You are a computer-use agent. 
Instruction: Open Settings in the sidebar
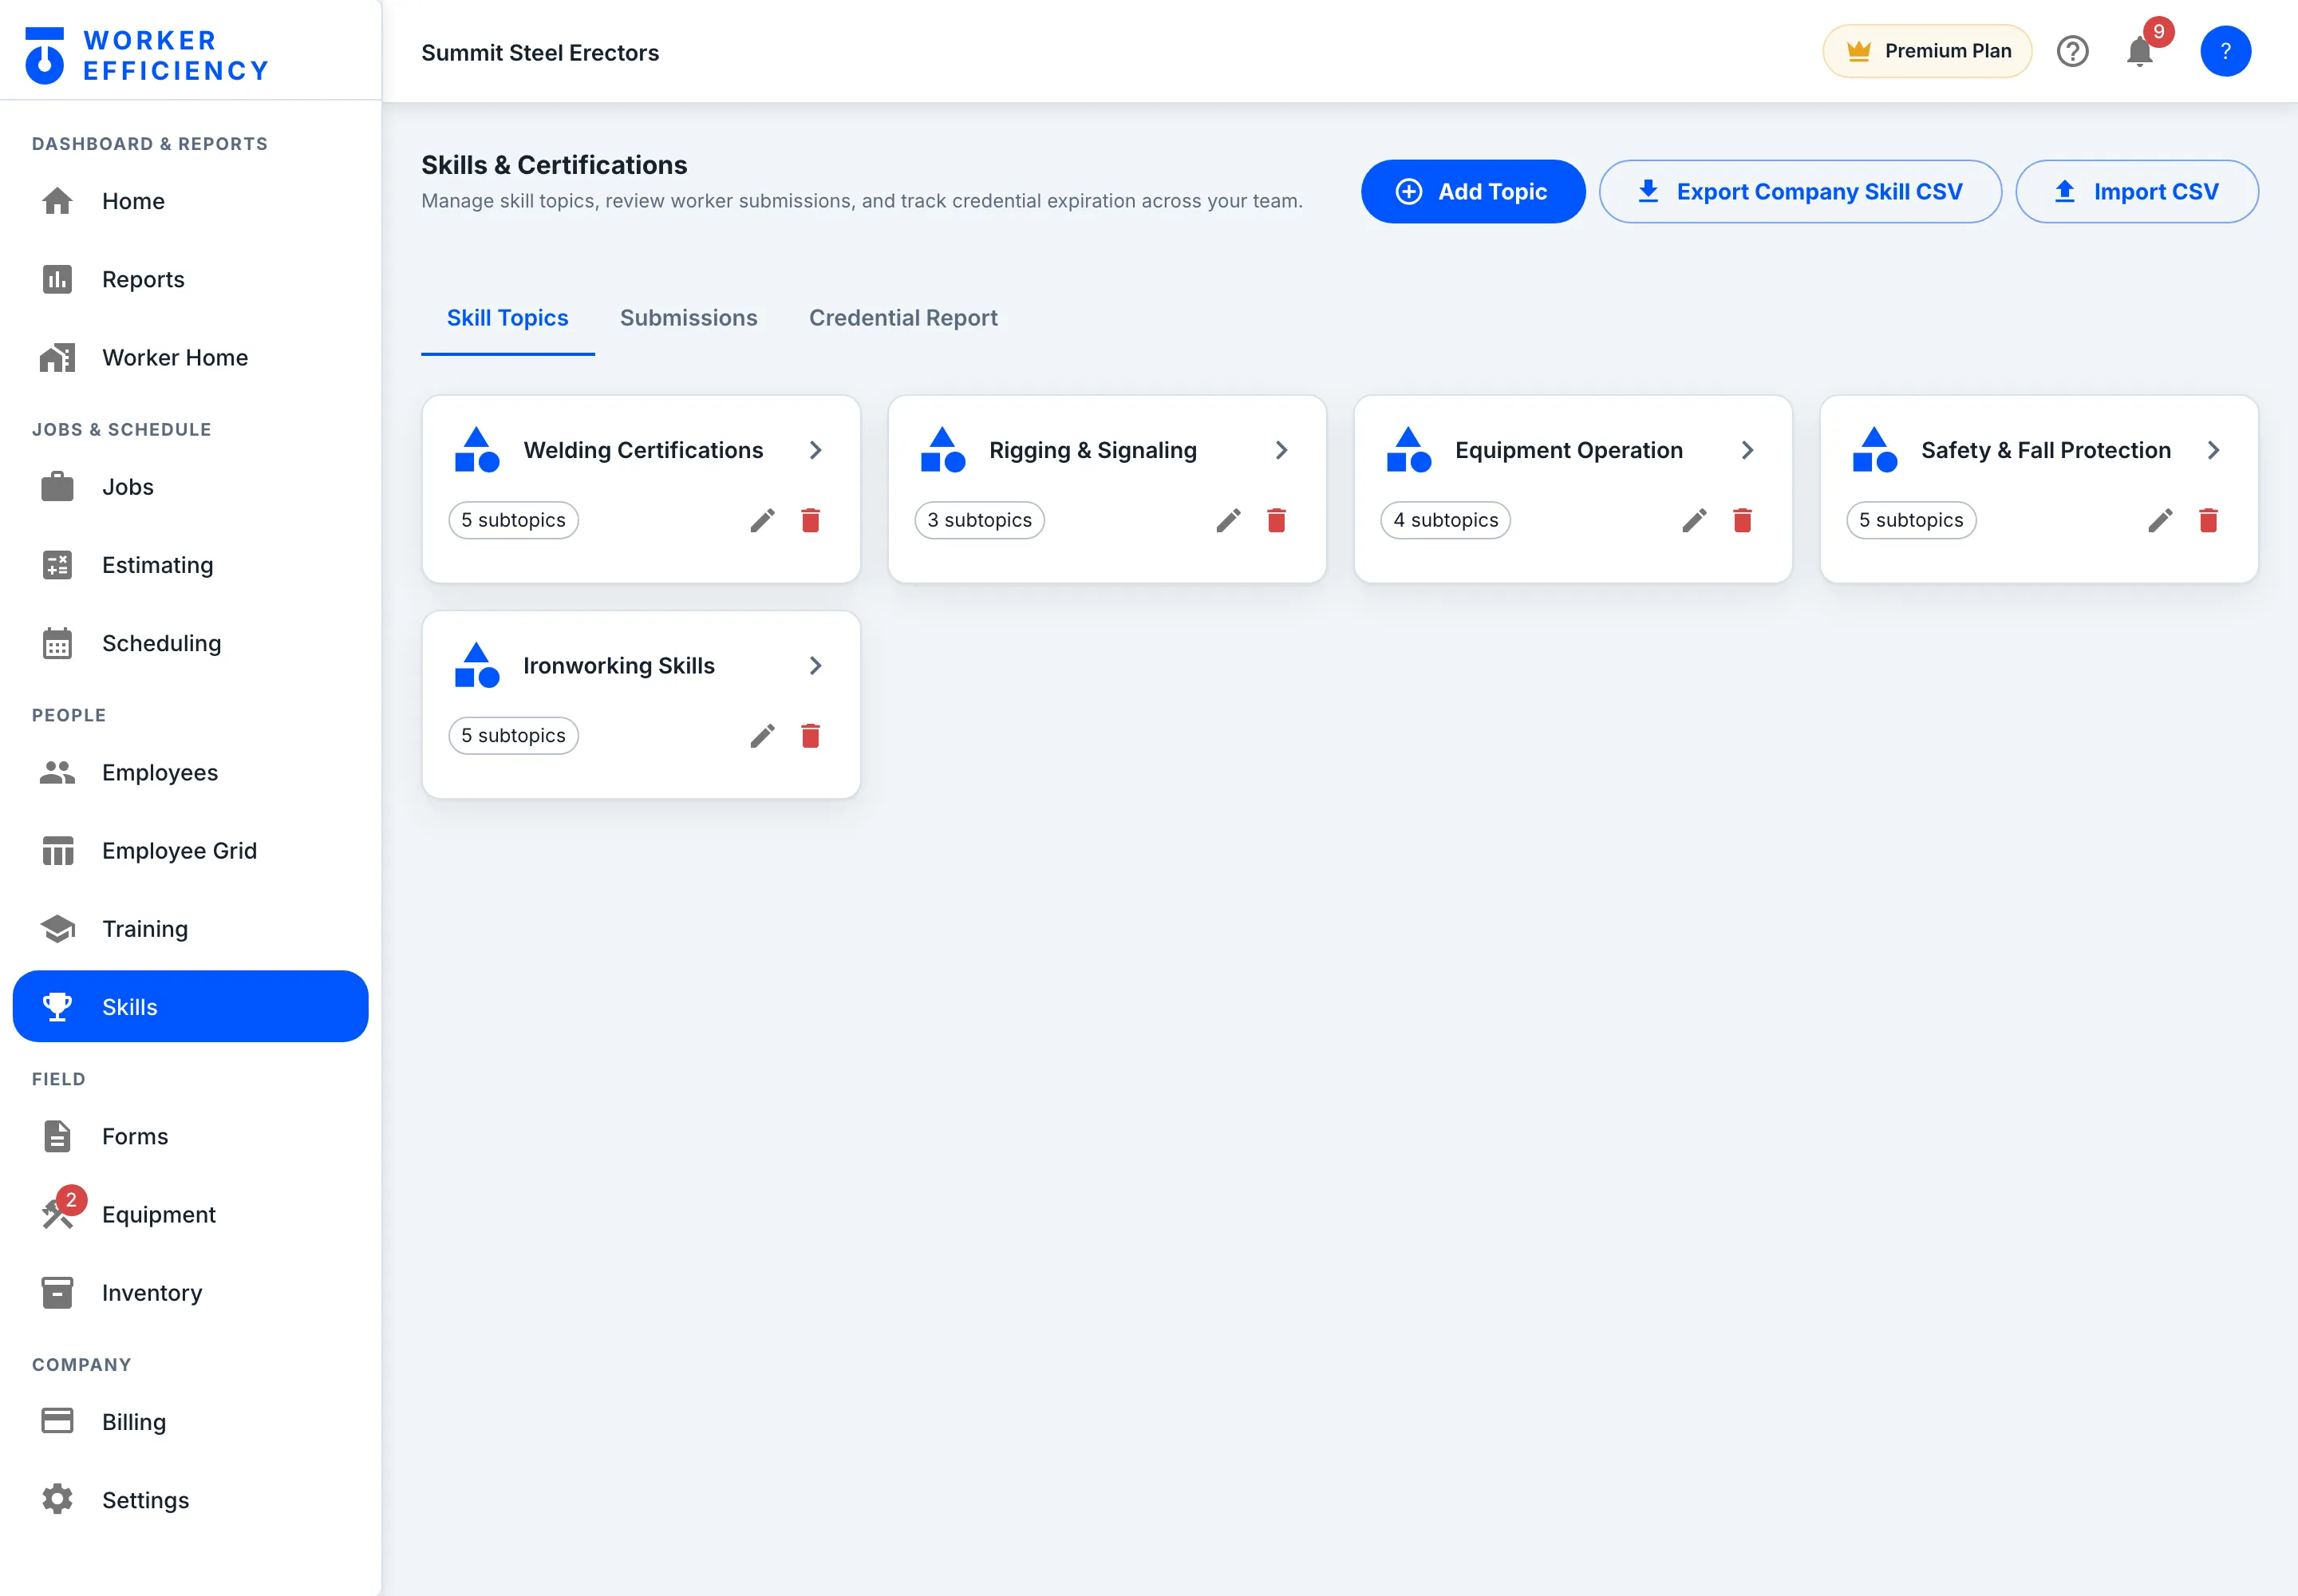point(190,1500)
